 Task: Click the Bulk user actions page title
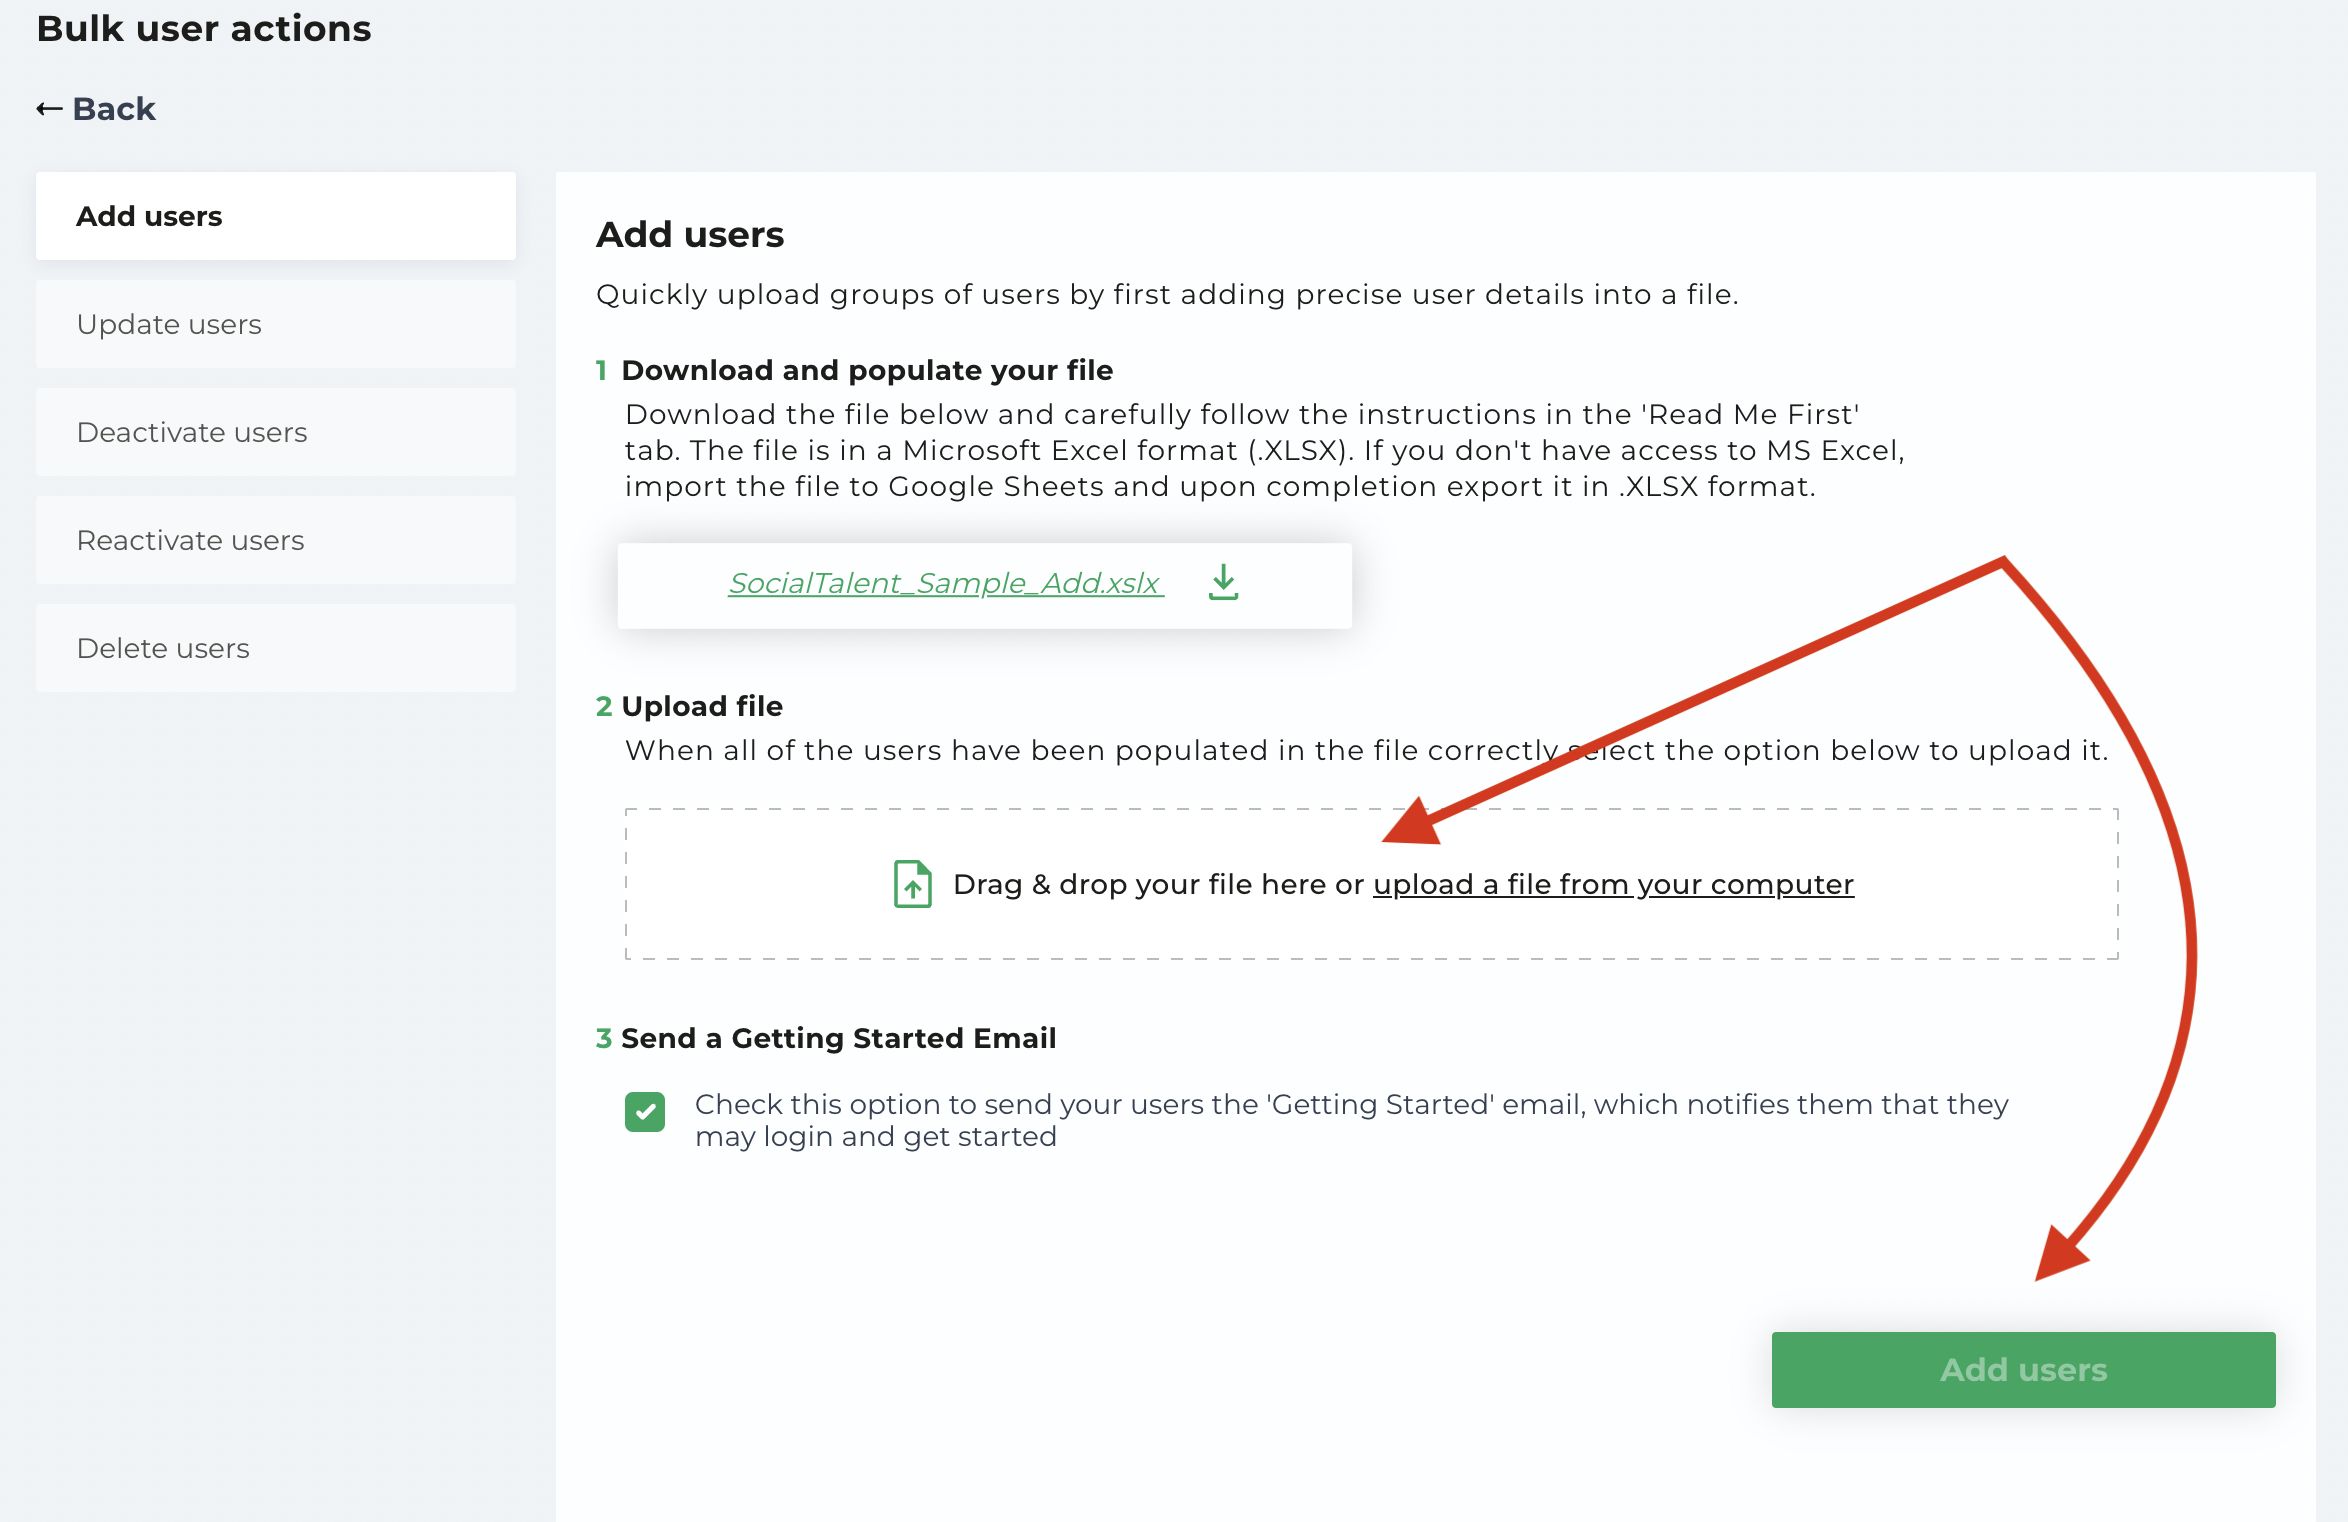pyautogui.click(x=204, y=29)
